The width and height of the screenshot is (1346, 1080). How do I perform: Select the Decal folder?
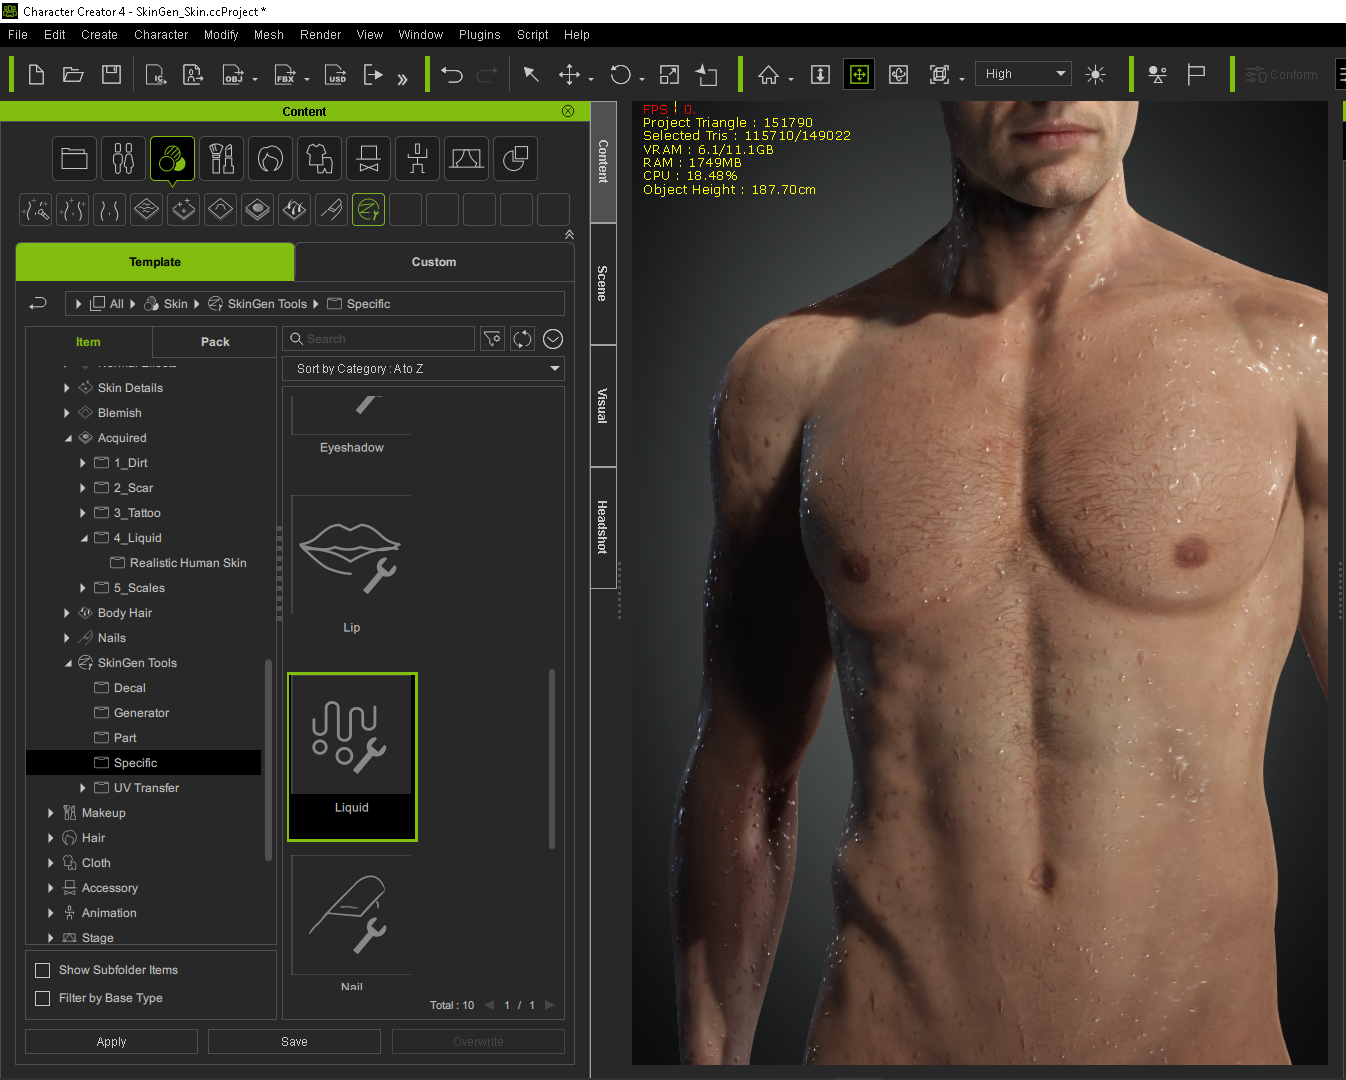click(129, 688)
